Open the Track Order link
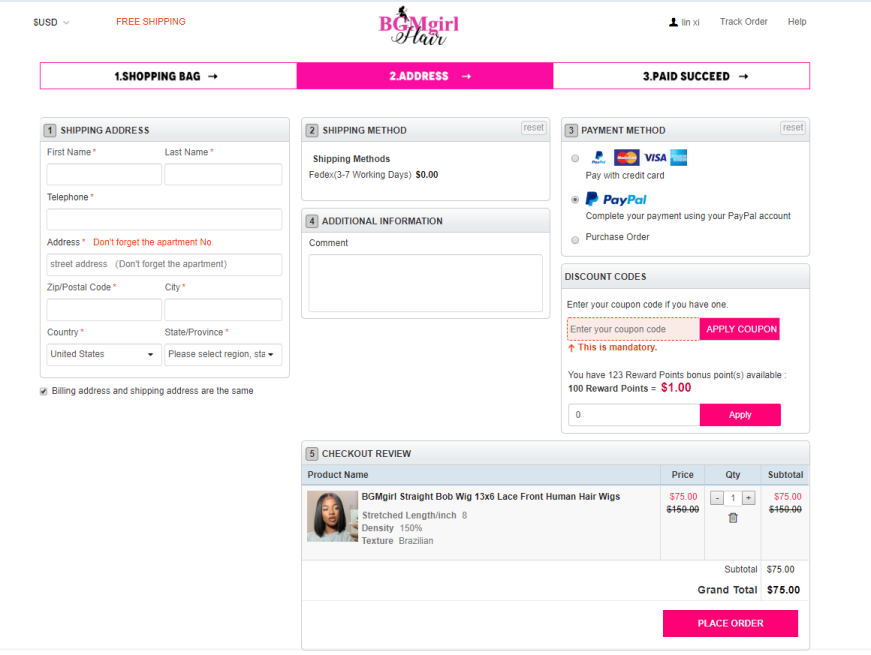The height and width of the screenshot is (655, 871). click(743, 22)
